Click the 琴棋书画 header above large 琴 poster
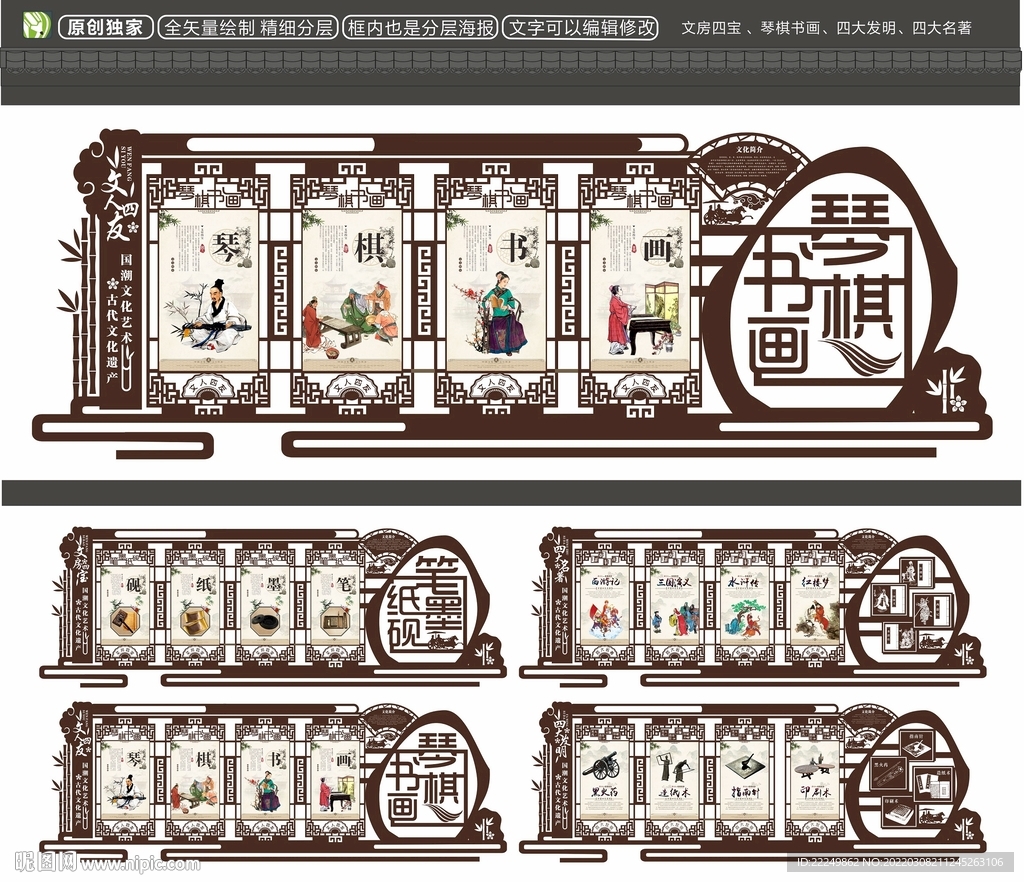Viewport: 1024px width, 882px height. pyautogui.click(x=208, y=194)
